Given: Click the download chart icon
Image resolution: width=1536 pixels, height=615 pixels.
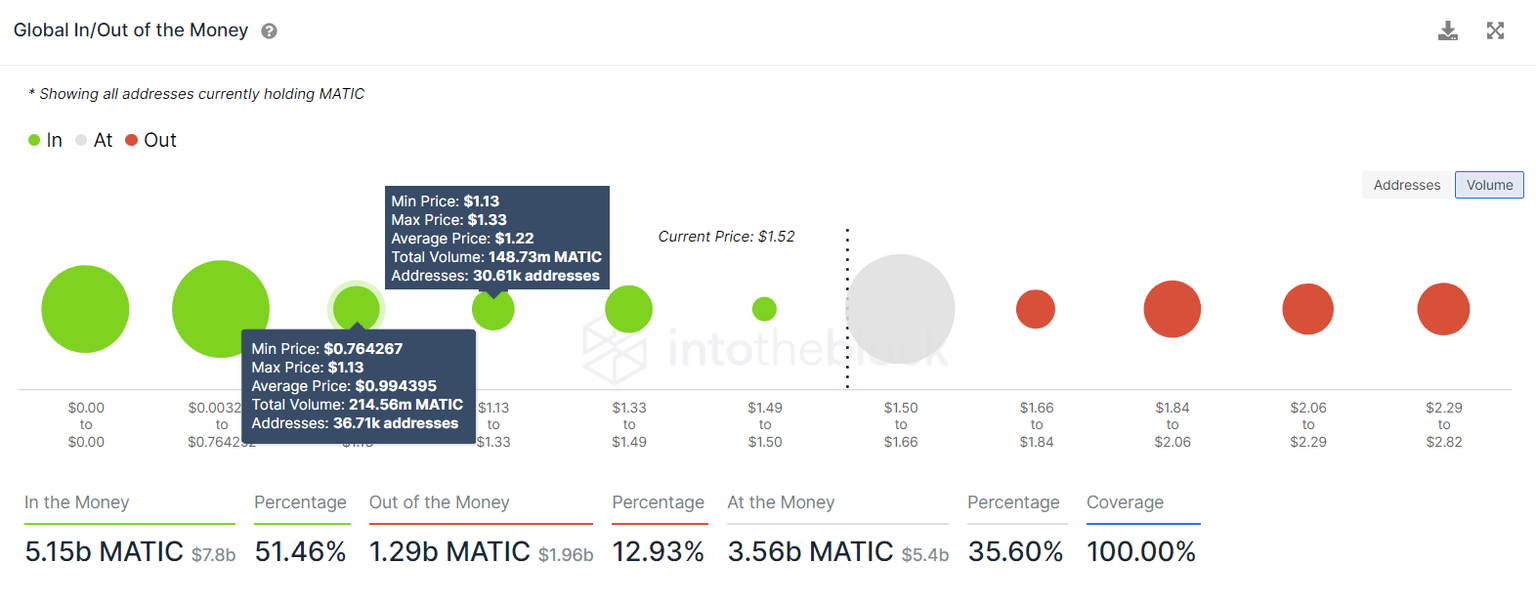Looking at the screenshot, I should tap(1447, 31).
